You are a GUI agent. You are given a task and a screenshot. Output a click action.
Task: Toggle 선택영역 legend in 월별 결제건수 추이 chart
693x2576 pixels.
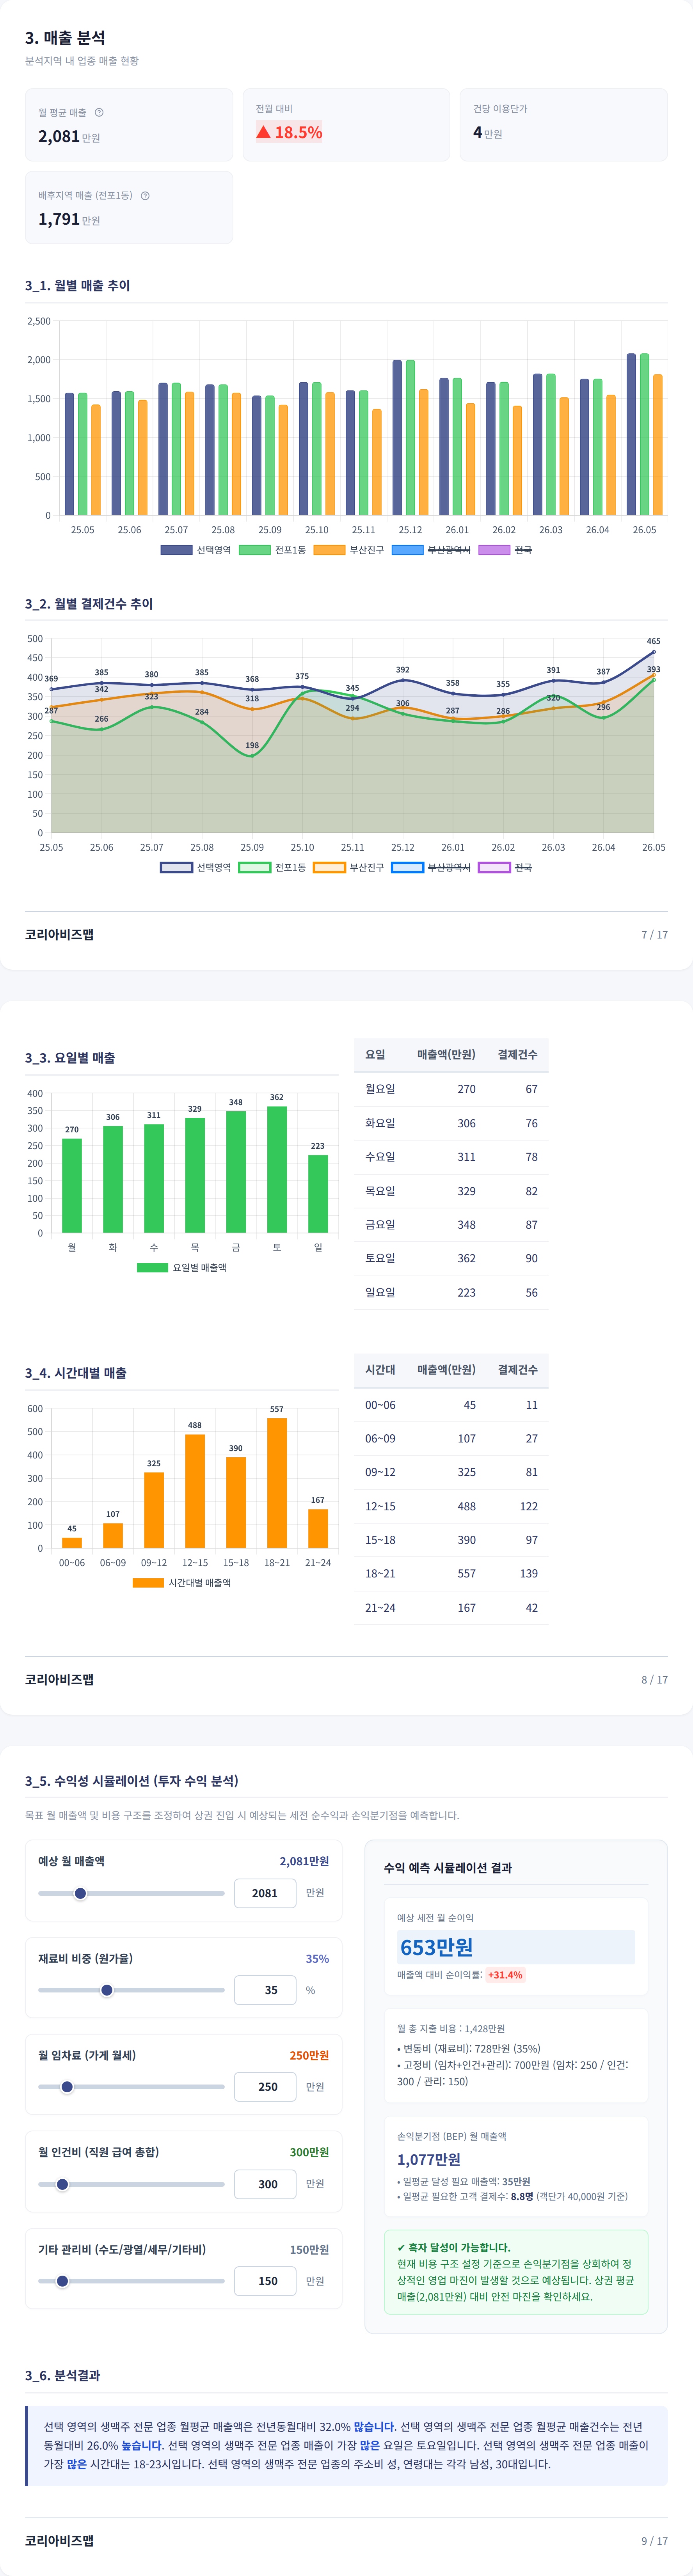click(196, 867)
